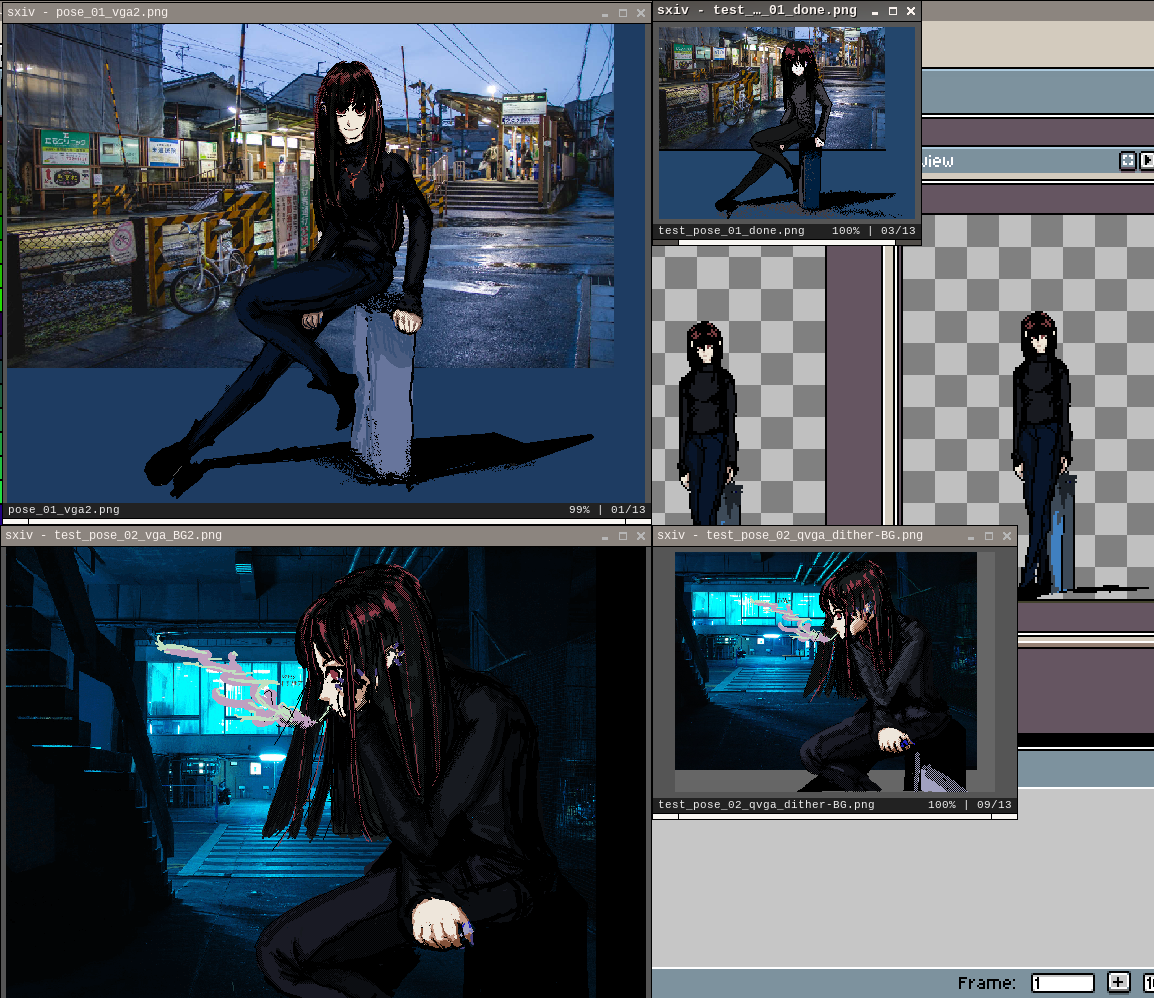The width and height of the screenshot is (1154, 998).
Task: Click the seated girl image in pose_01_vga2 window
Action: coord(325,263)
